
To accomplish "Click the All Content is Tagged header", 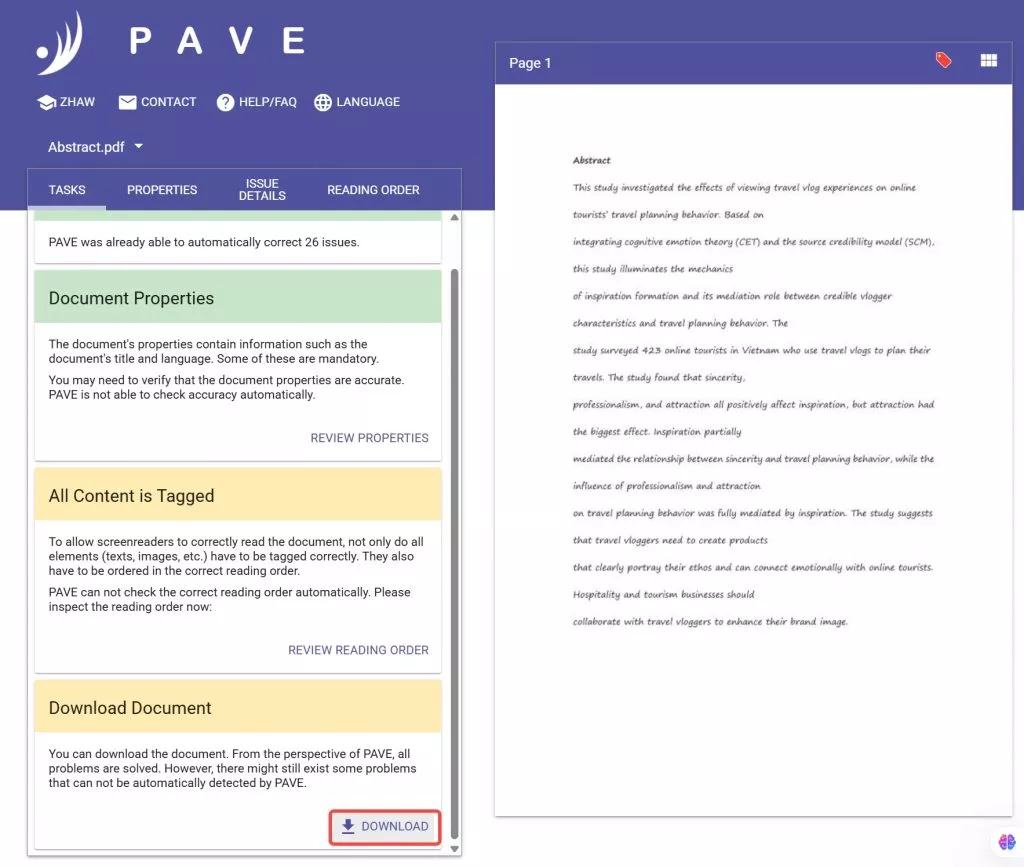I will (238, 496).
